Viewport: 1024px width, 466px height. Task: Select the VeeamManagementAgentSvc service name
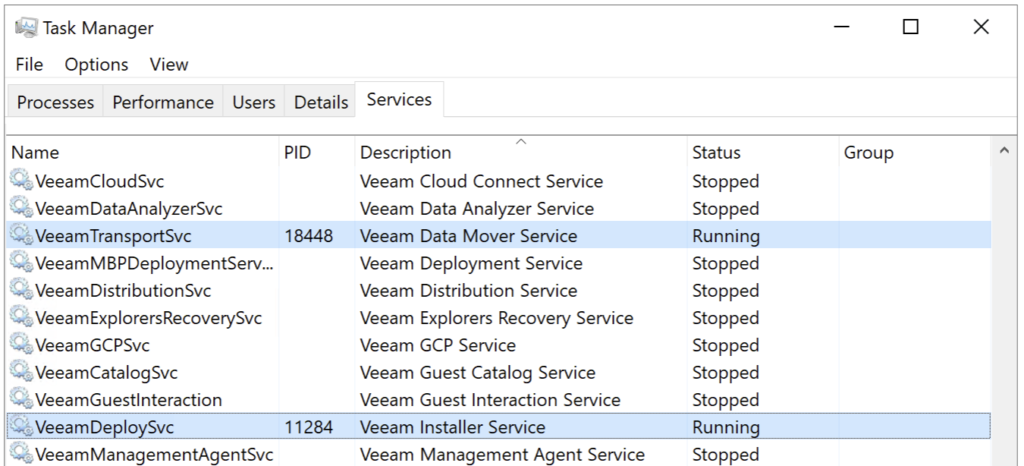tap(154, 455)
